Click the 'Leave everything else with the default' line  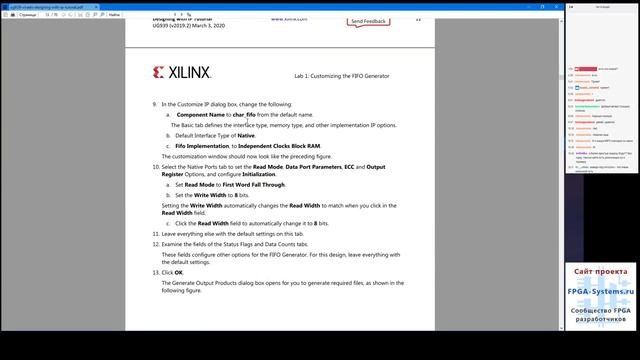(x=228, y=234)
